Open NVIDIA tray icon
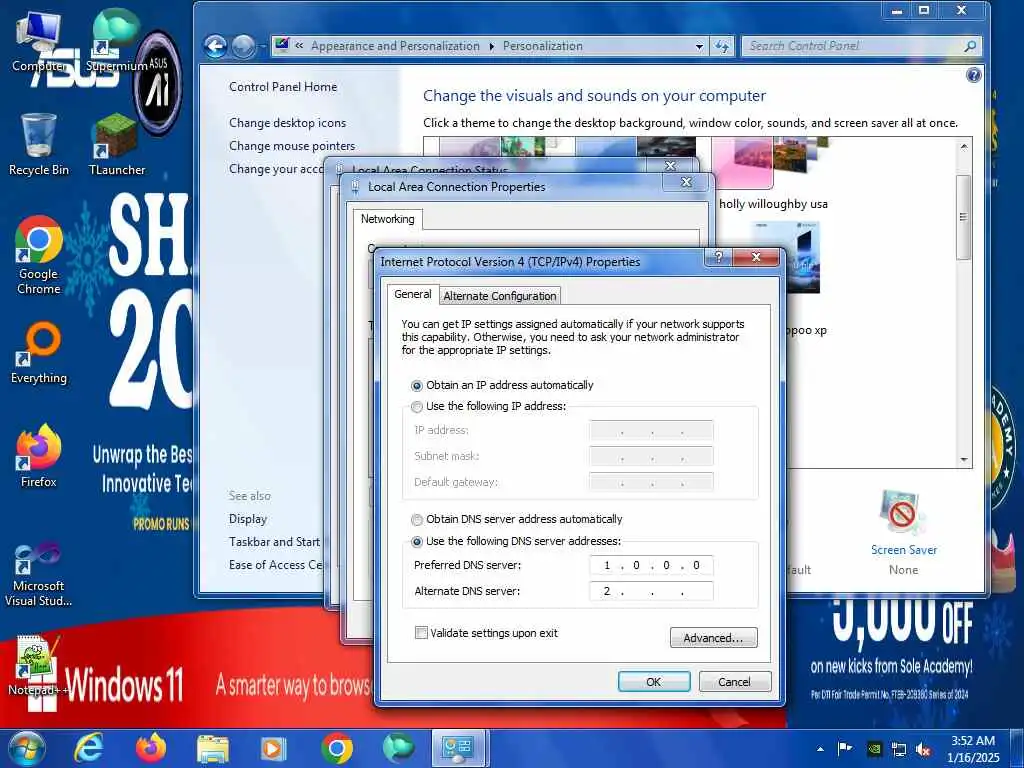Image resolution: width=1024 pixels, height=768 pixels. pos(874,749)
